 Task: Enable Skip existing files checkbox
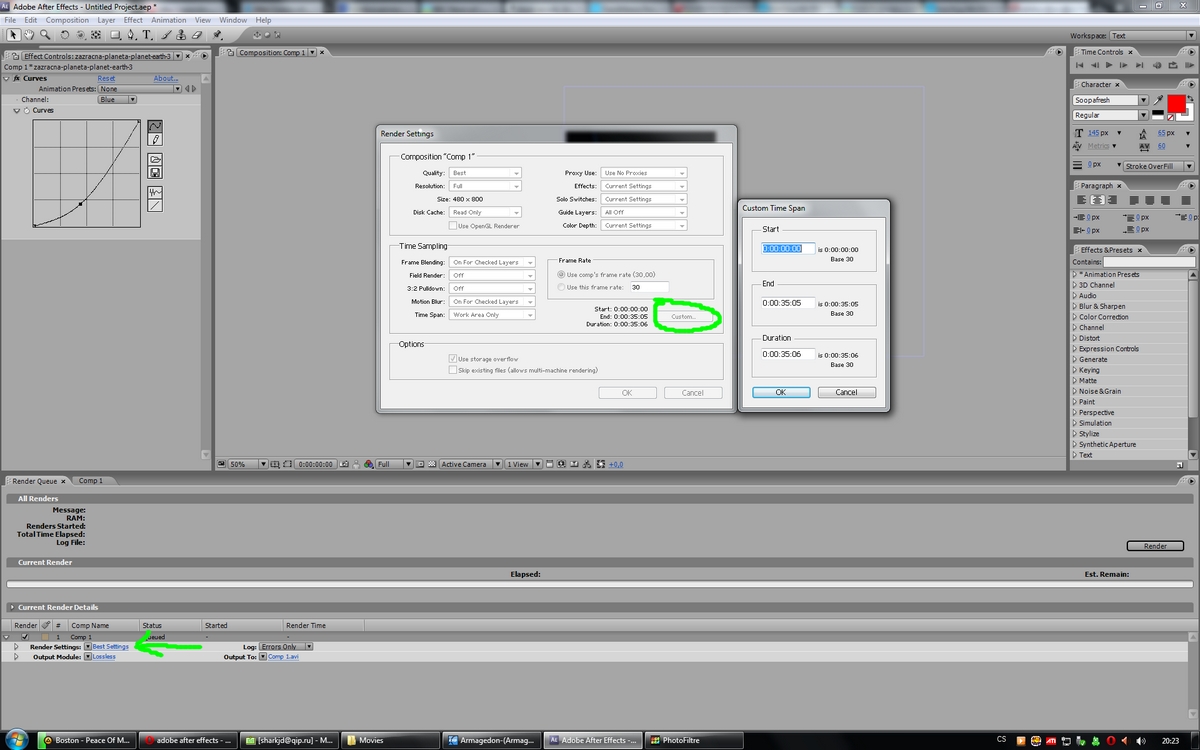(453, 370)
